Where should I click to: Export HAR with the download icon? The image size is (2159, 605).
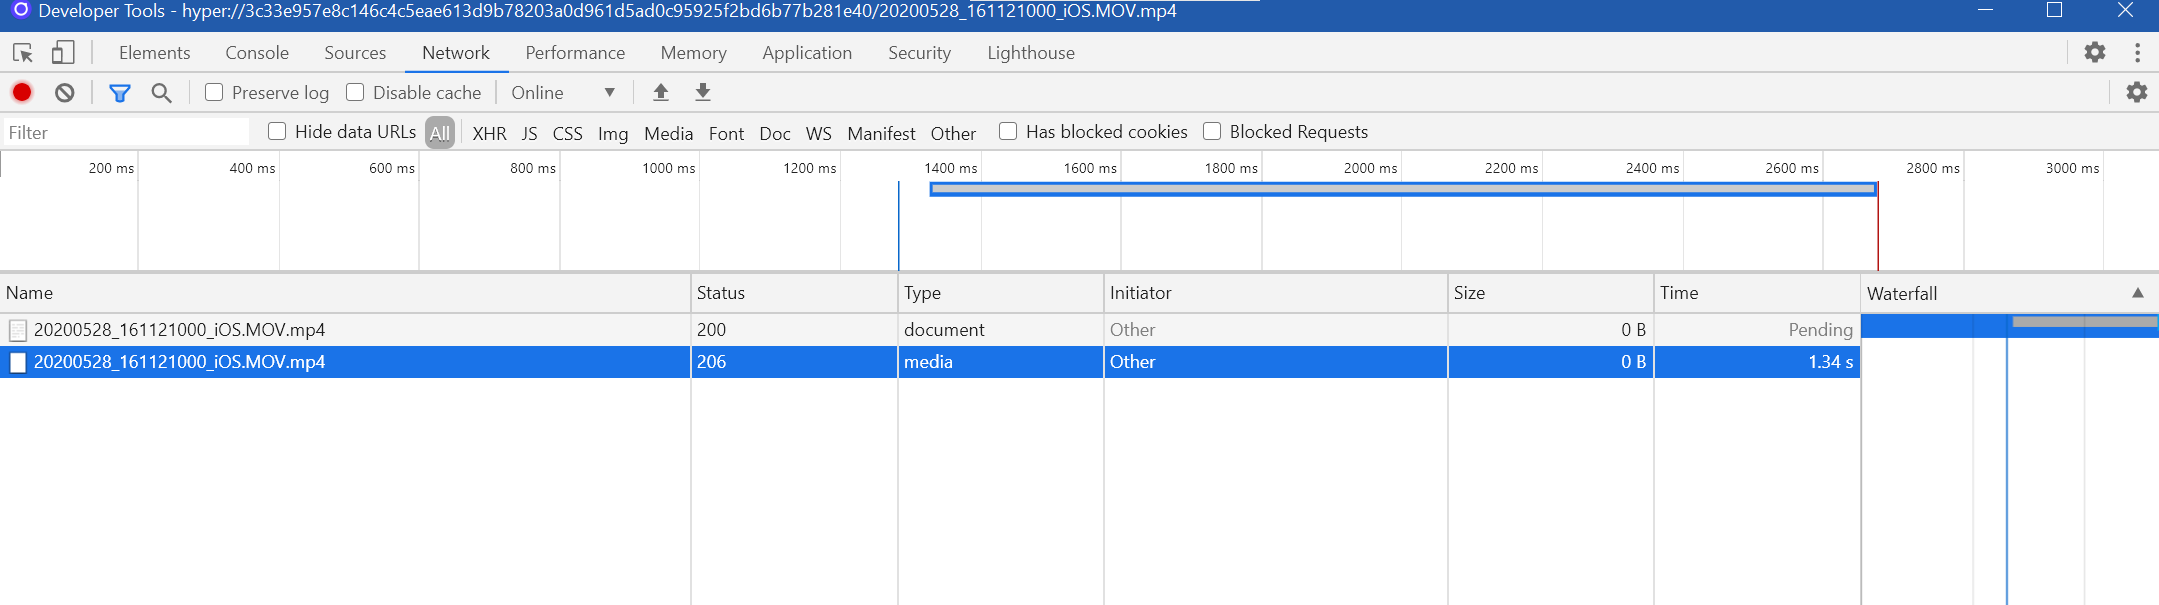click(x=703, y=92)
